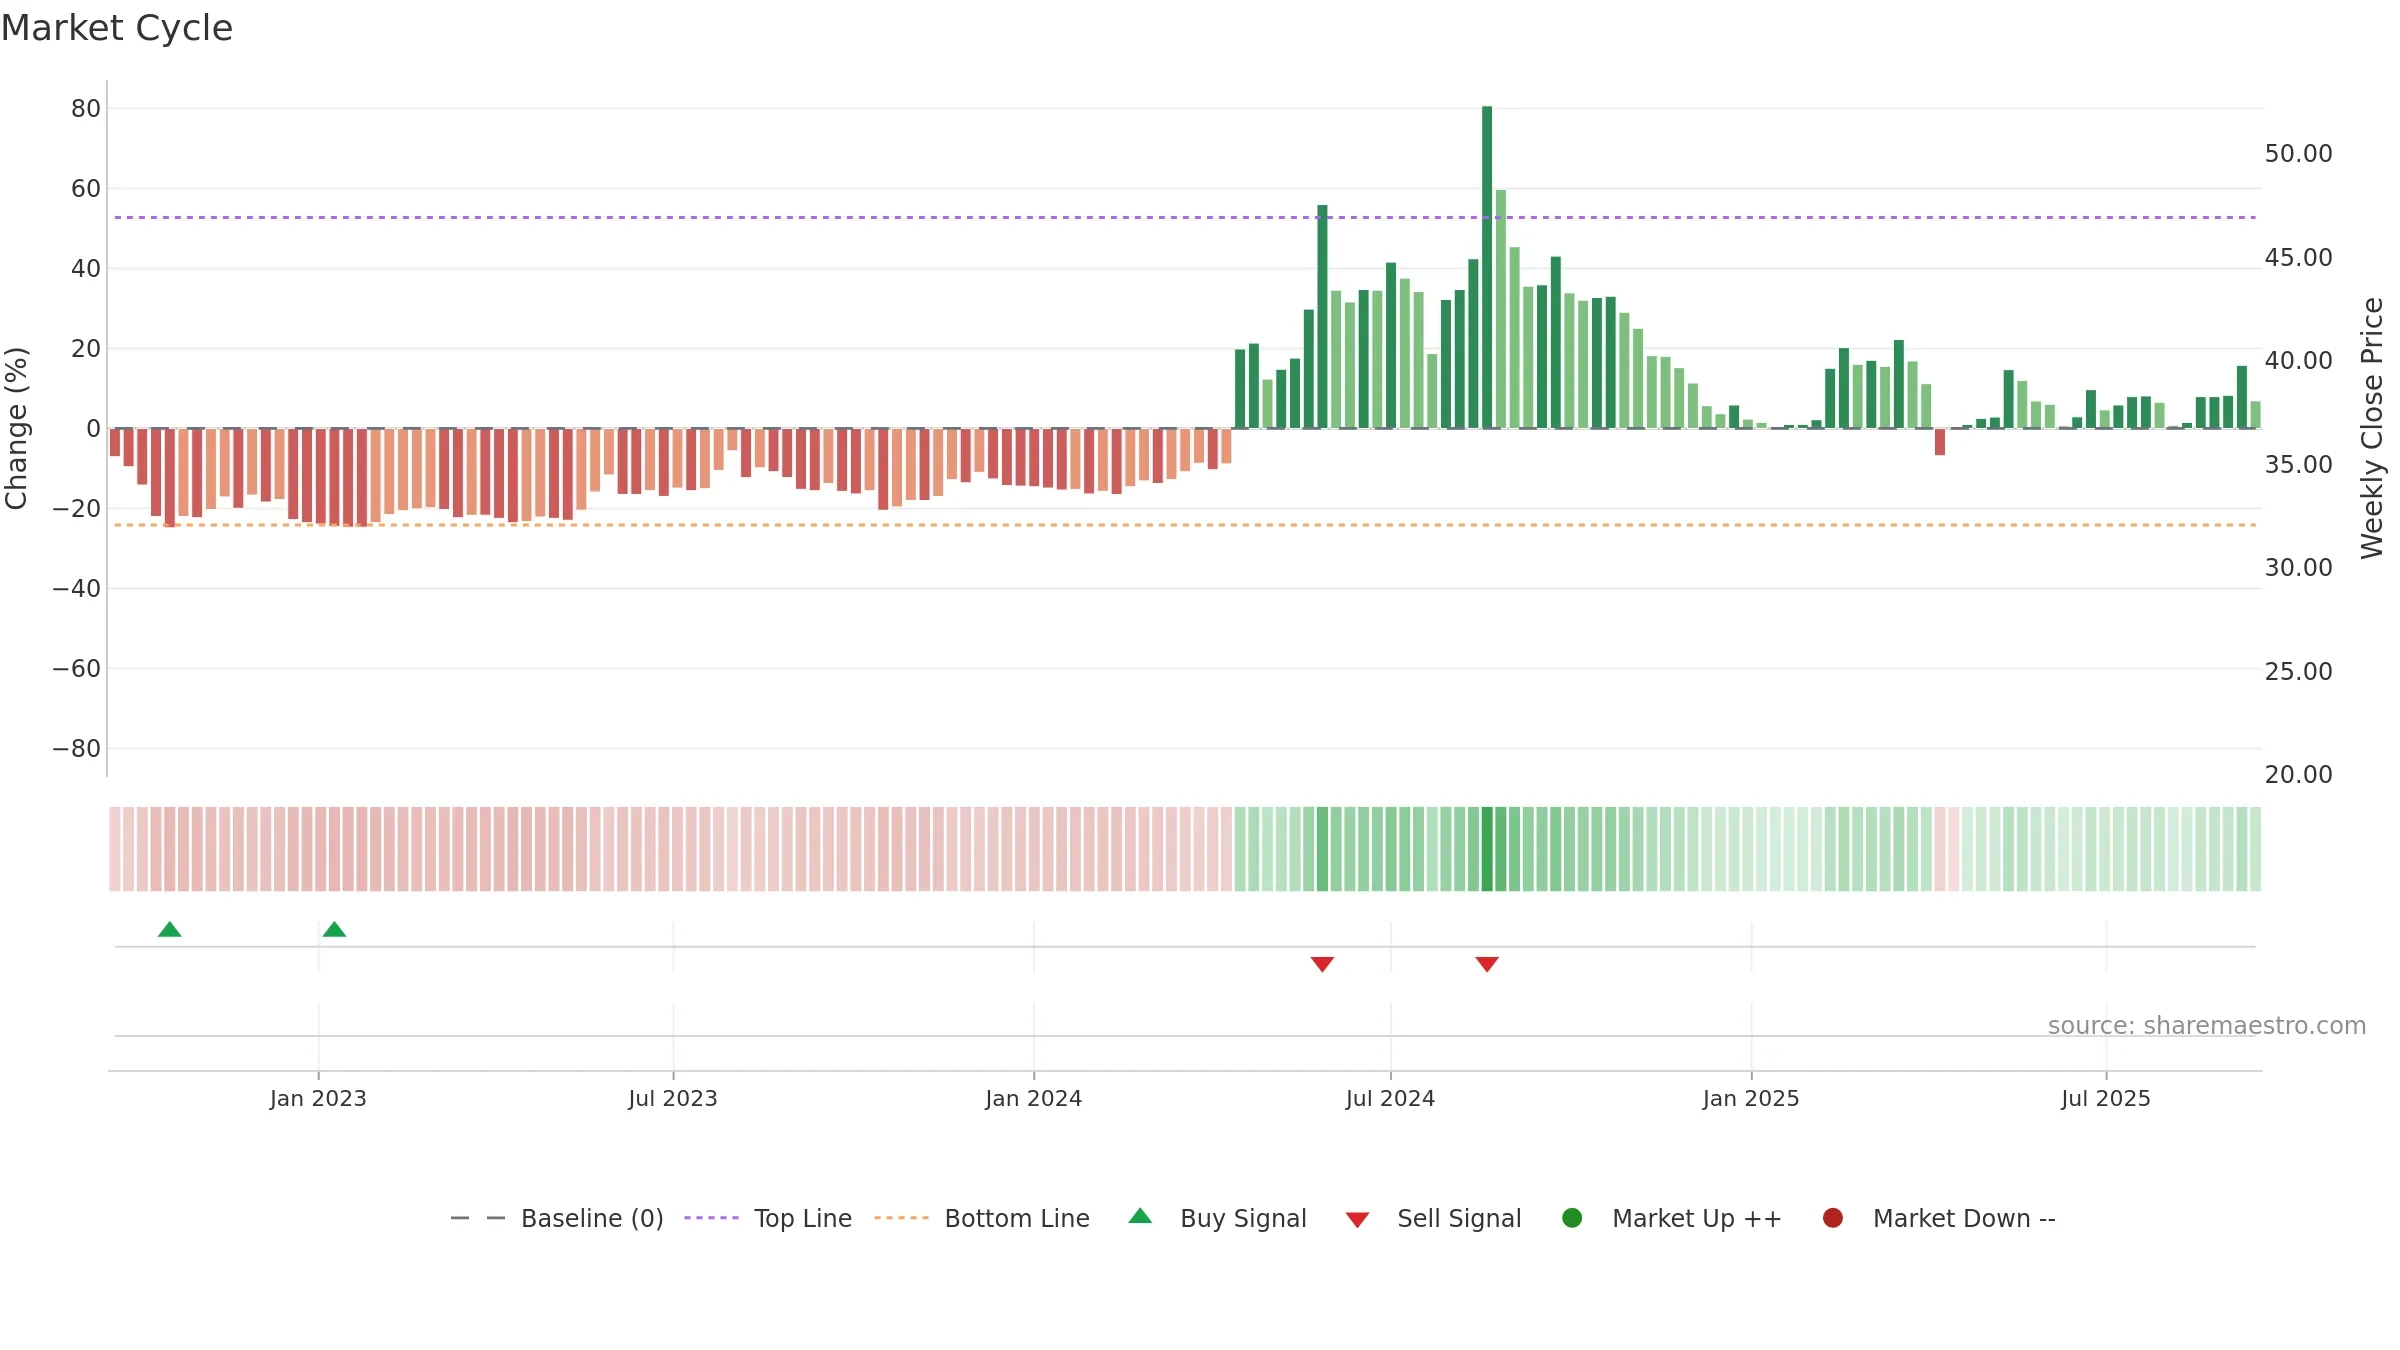Screen dimensions: 2400x1350
Task: Select the first buy signal marker in late 2022
Action: [x=170, y=929]
